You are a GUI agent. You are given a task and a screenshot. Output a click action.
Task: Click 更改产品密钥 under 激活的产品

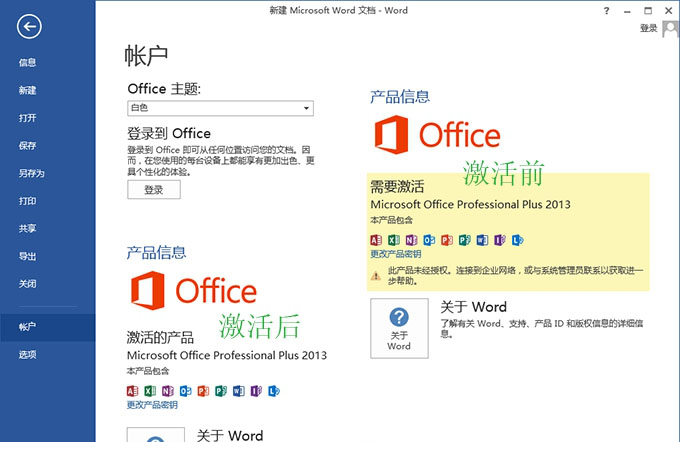pos(152,405)
